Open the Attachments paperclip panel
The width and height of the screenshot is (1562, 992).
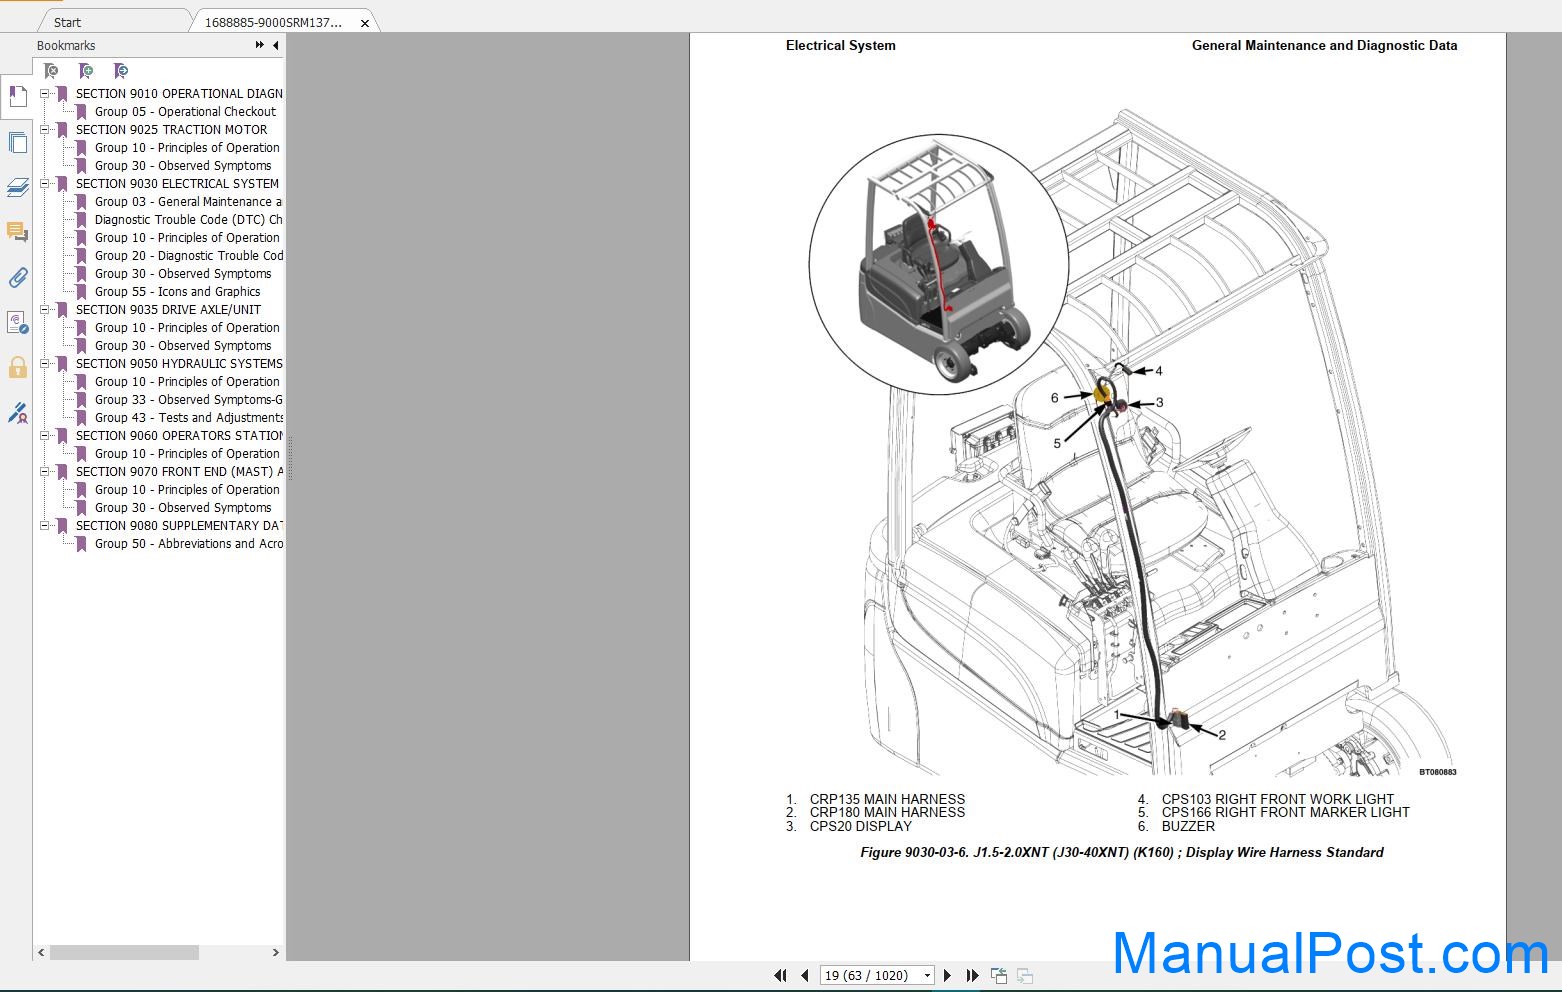(x=17, y=277)
